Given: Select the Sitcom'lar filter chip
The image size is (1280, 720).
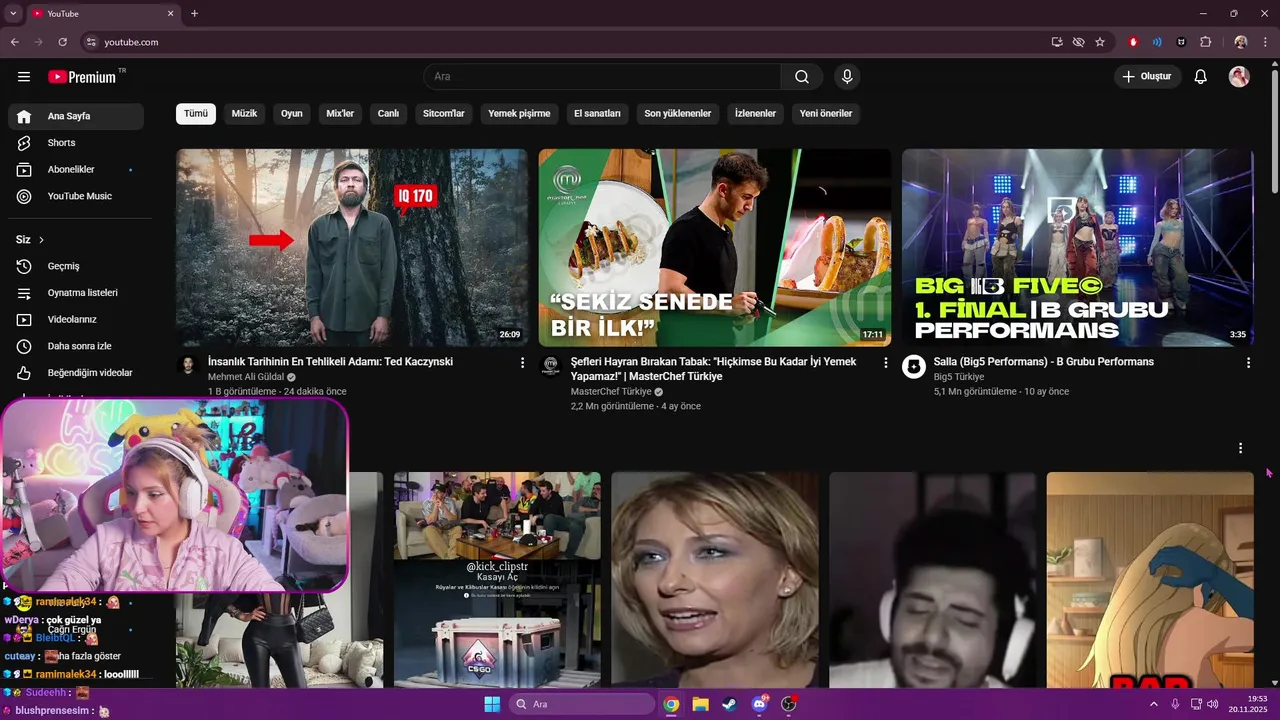Looking at the screenshot, I should [444, 114].
